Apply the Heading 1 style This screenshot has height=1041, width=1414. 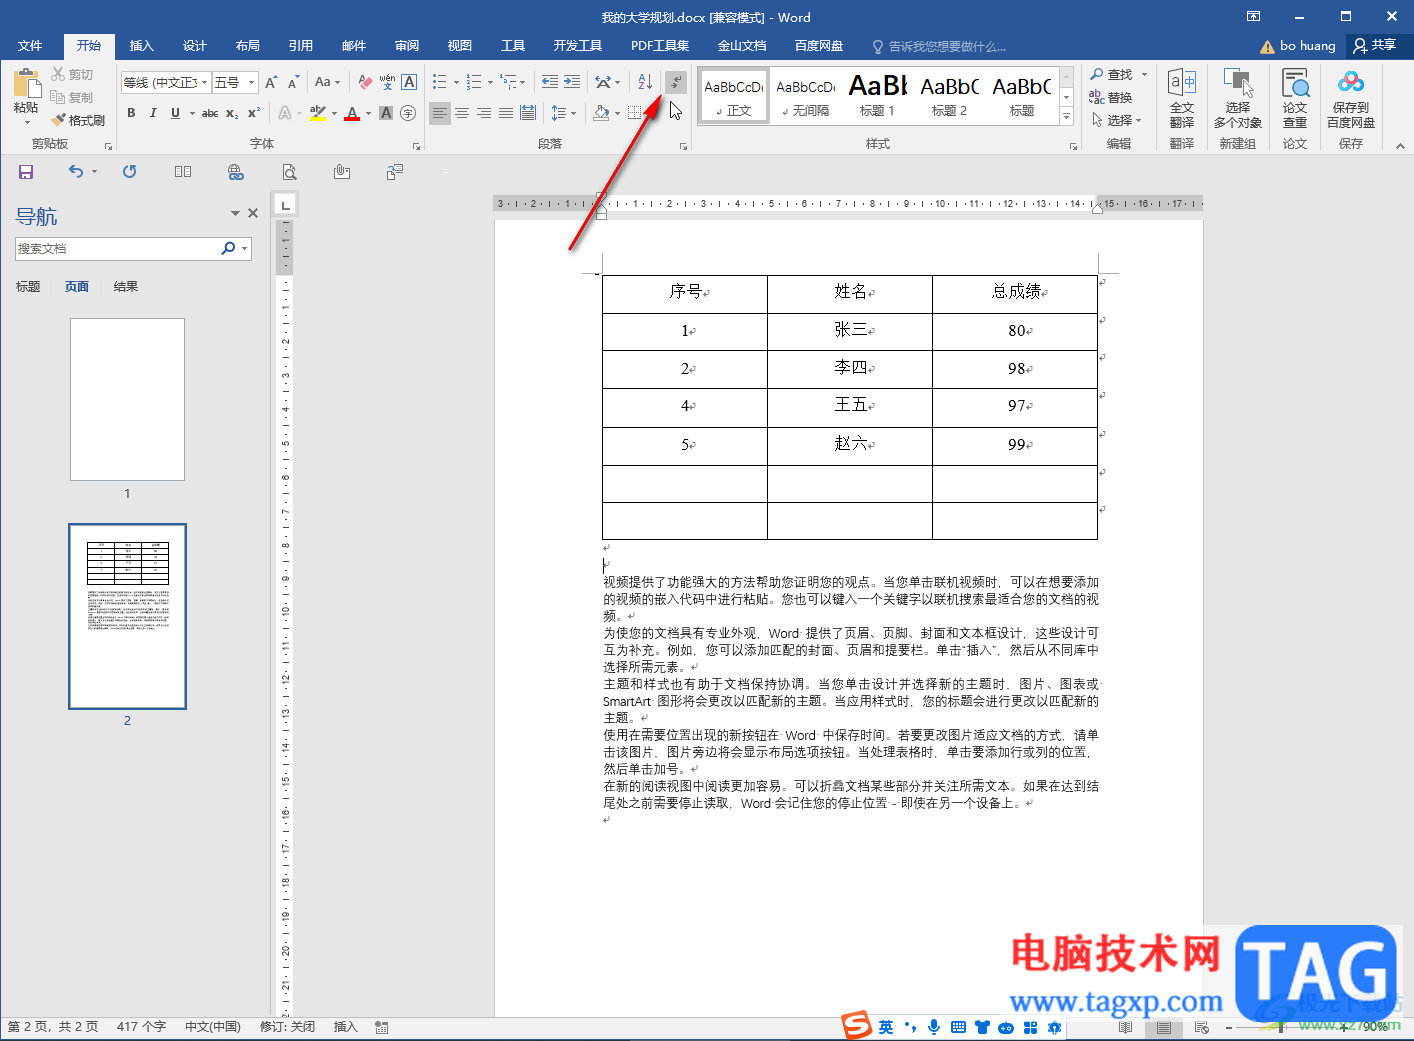coord(878,96)
